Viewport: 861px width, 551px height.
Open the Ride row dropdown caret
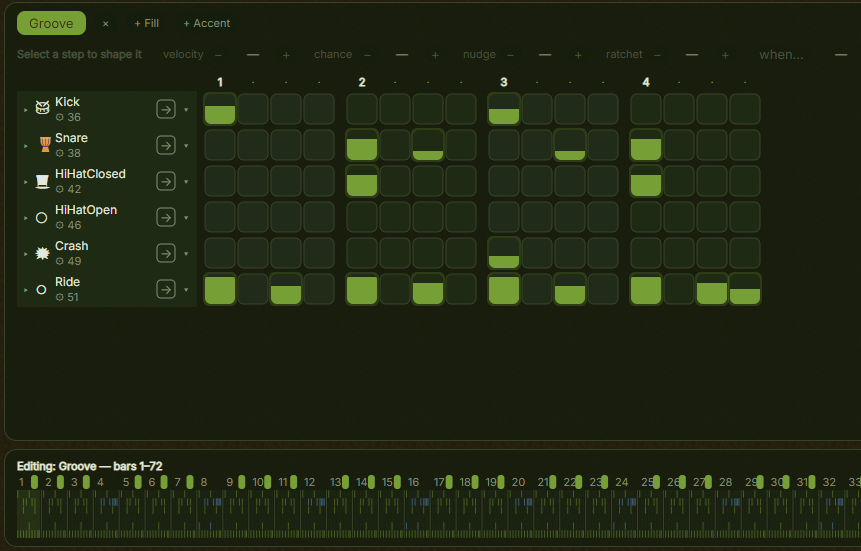[x=186, y=290]
